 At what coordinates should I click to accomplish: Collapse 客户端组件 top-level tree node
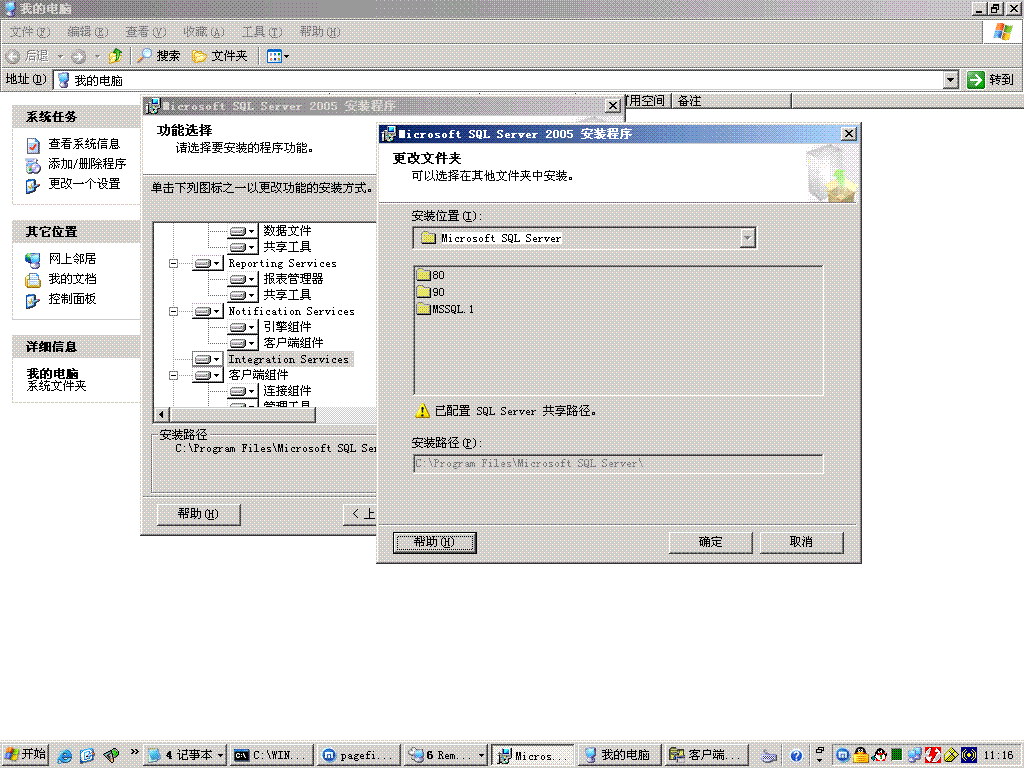pyautogui.click(x=173, y=376)
